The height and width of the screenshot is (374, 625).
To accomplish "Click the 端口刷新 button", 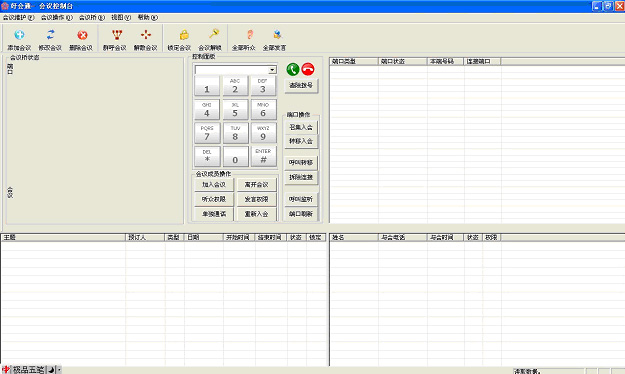I will click(x=301, y=214).
